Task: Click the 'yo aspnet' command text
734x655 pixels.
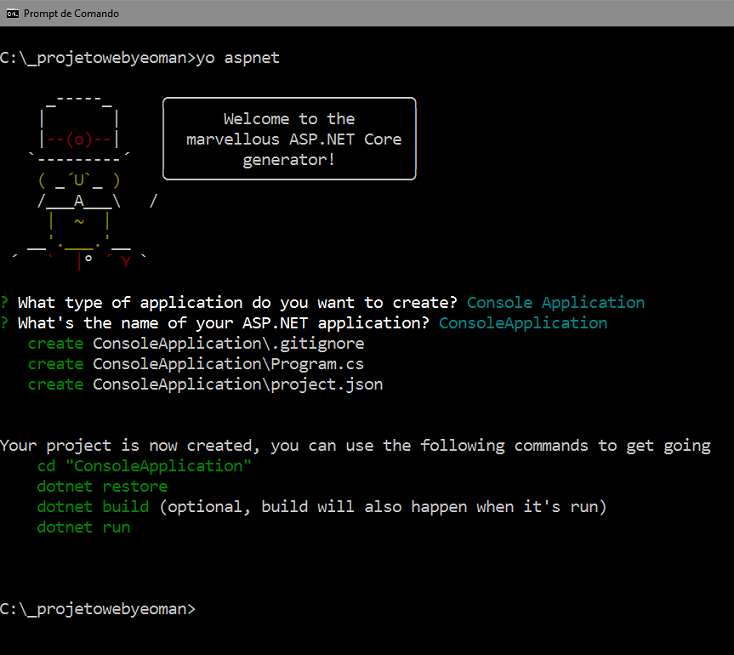Action: pyautogui.click(x=238, y=58)
